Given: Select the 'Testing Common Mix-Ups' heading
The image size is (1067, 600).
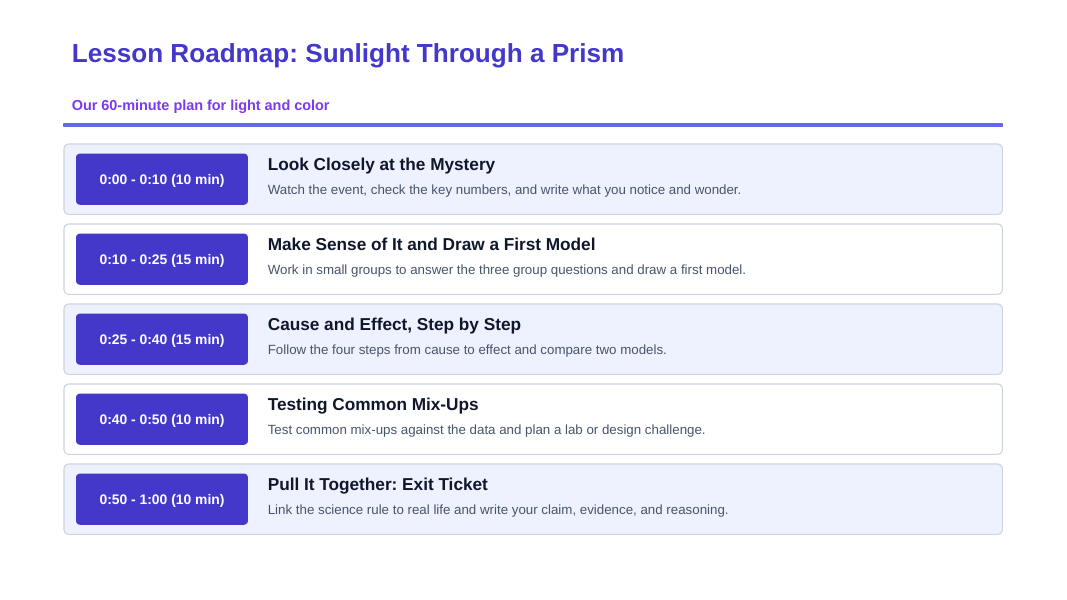Looking at the screenshot, I should [373, 404].
